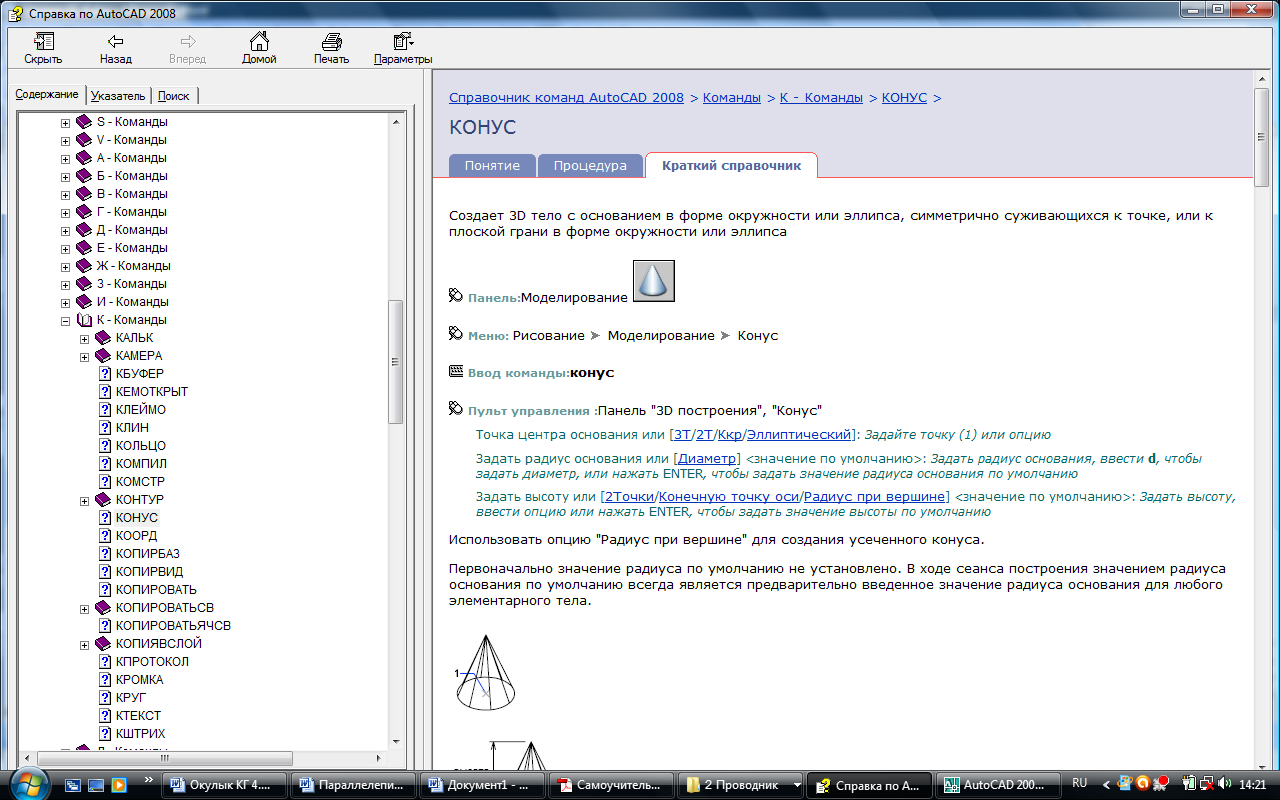Click the Печать (Print) printer icon
The image size is (1280, 800).
(331, 42)
